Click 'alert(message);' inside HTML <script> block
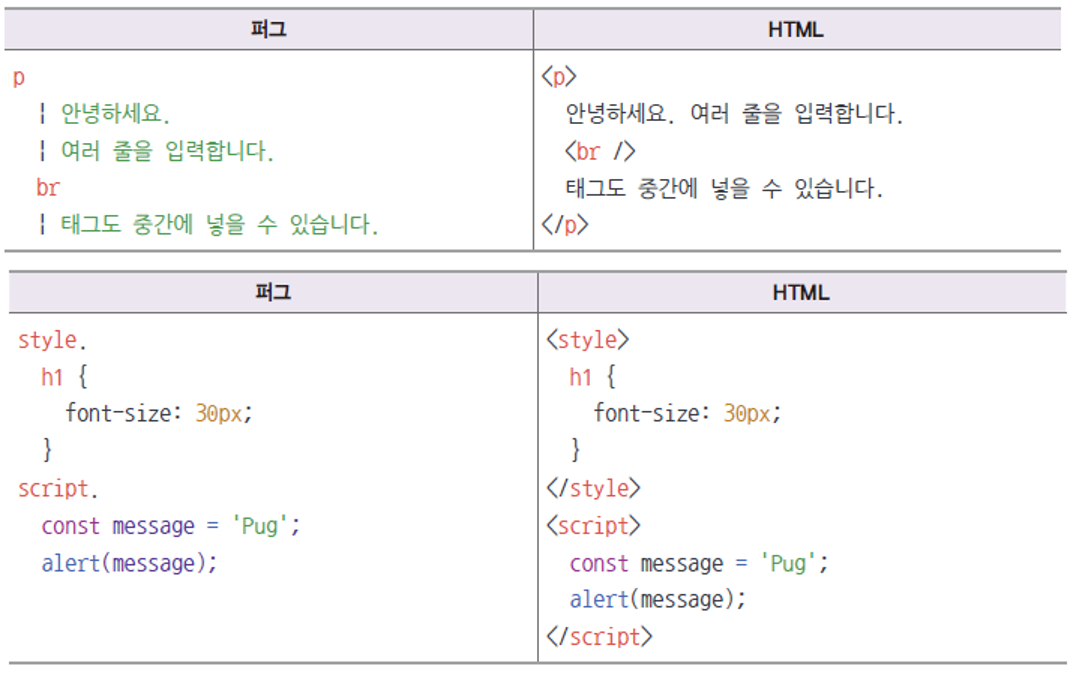Screen dimensions: 1074x676 tap(658, 600)
